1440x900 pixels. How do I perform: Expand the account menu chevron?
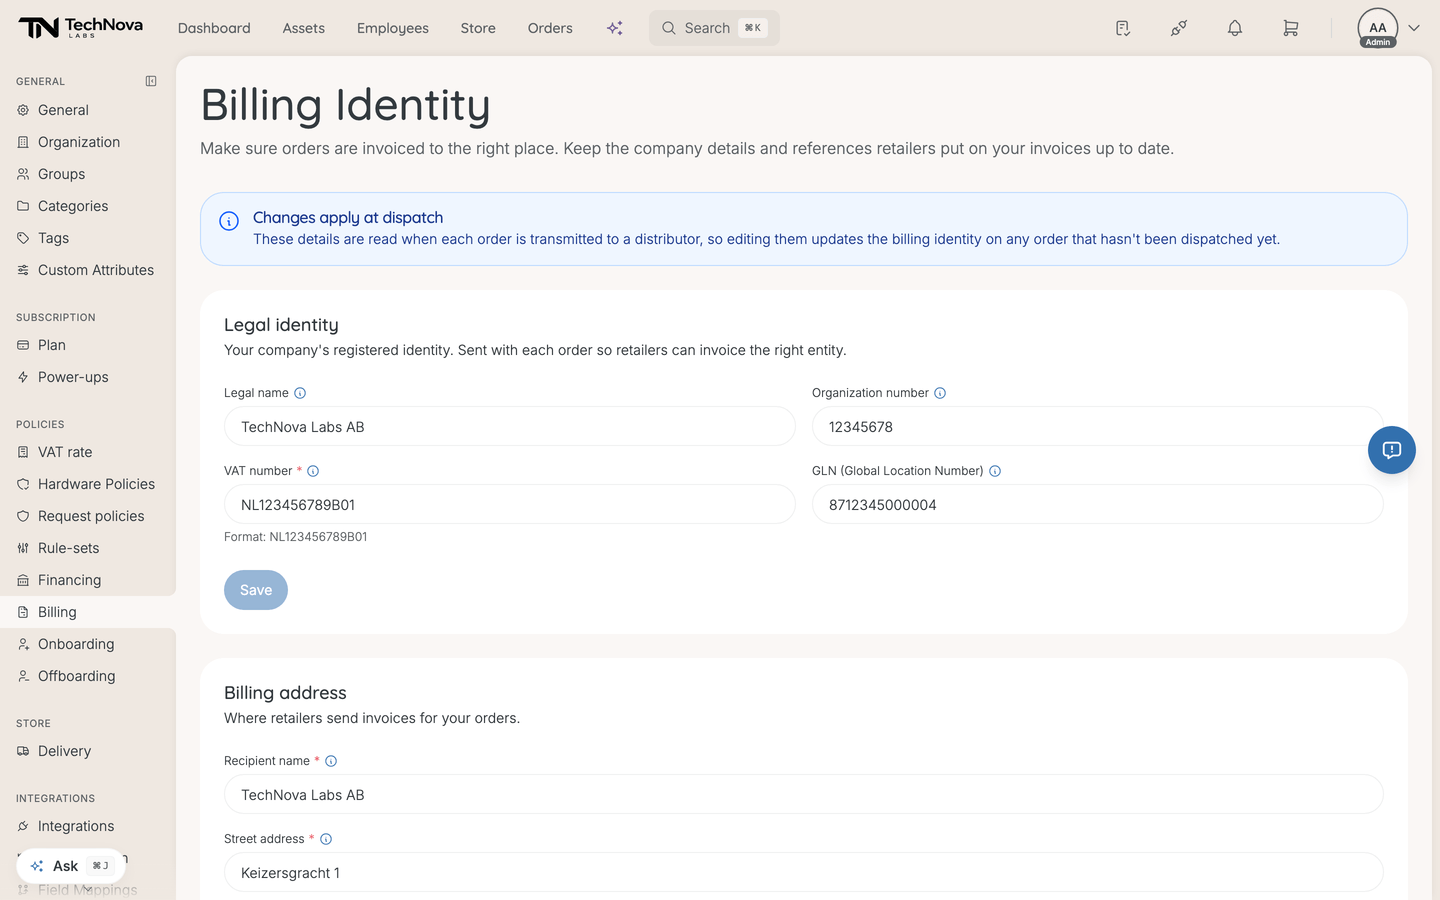point(1414,28)
